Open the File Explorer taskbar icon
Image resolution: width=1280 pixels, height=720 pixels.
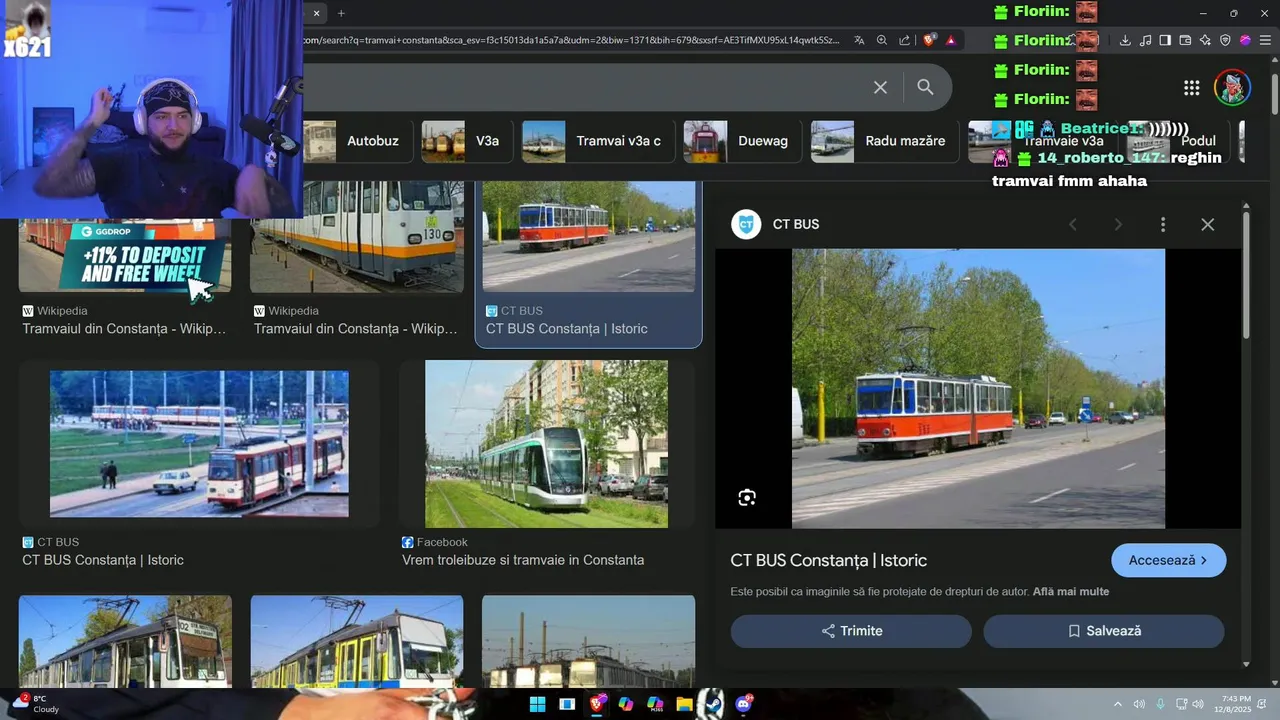pyautogui.click(x=684, y=704)
